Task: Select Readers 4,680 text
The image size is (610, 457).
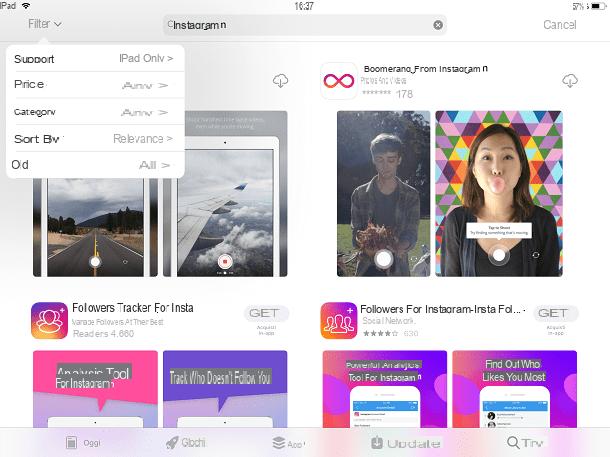Action: pyautogui.click(x=103, y=333)
